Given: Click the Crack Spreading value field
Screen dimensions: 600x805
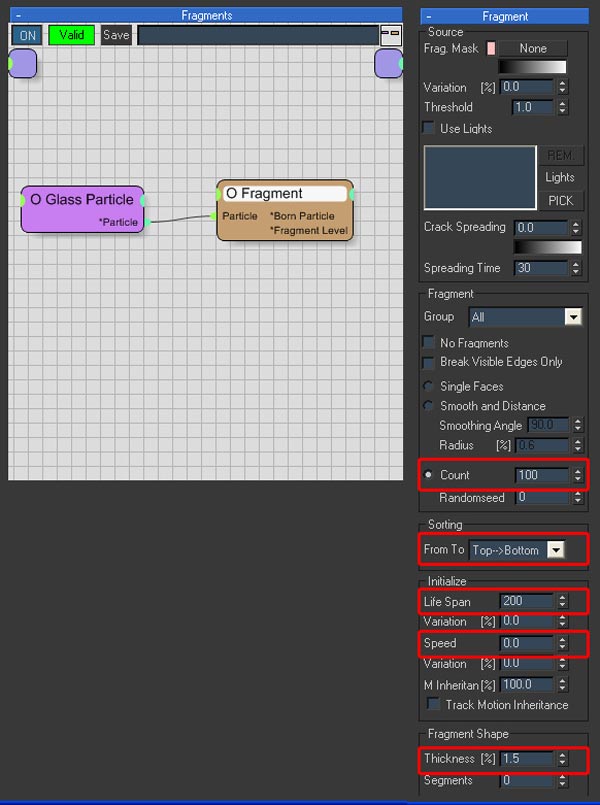Looking at the screenshot, I should point(541,227).
